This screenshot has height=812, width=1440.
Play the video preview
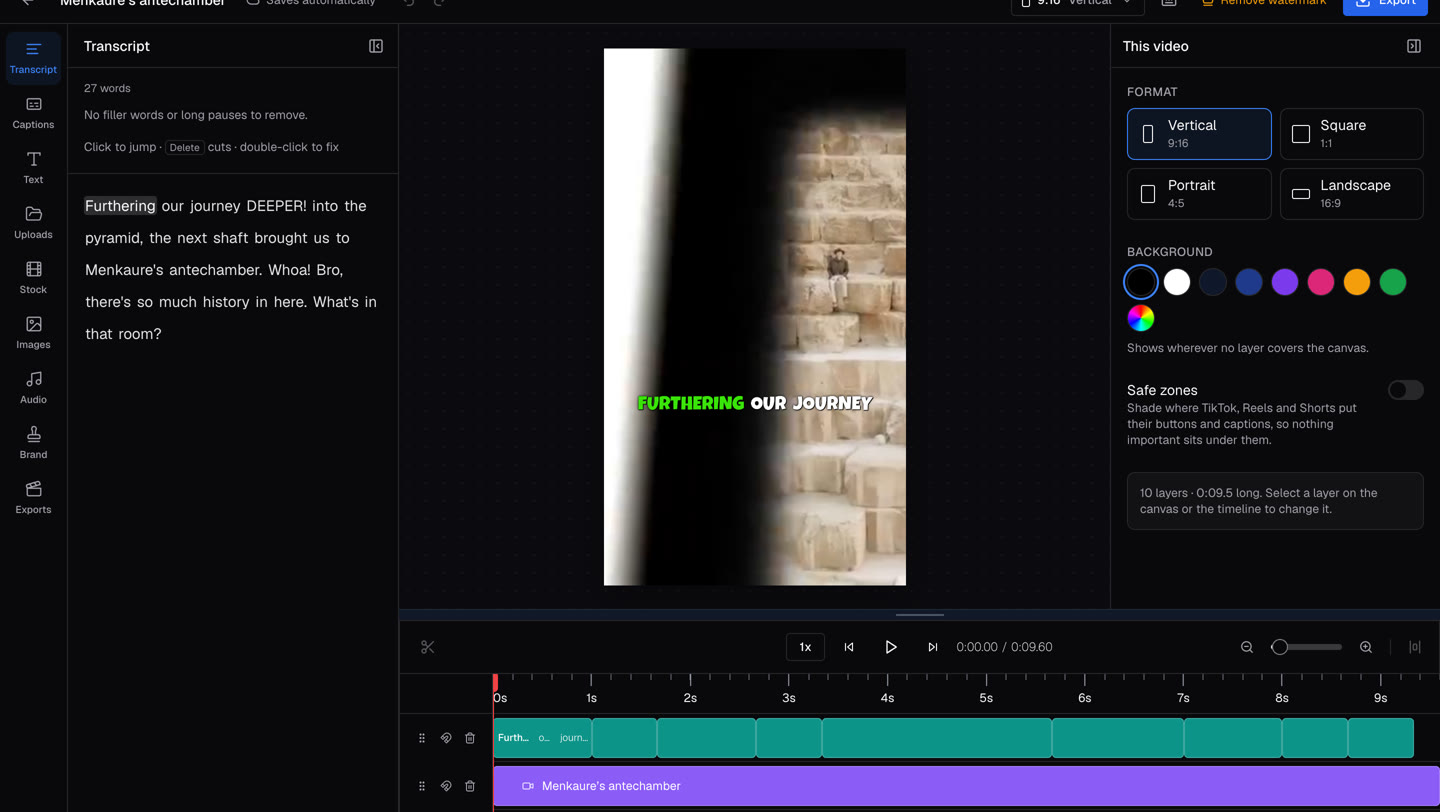891,647
